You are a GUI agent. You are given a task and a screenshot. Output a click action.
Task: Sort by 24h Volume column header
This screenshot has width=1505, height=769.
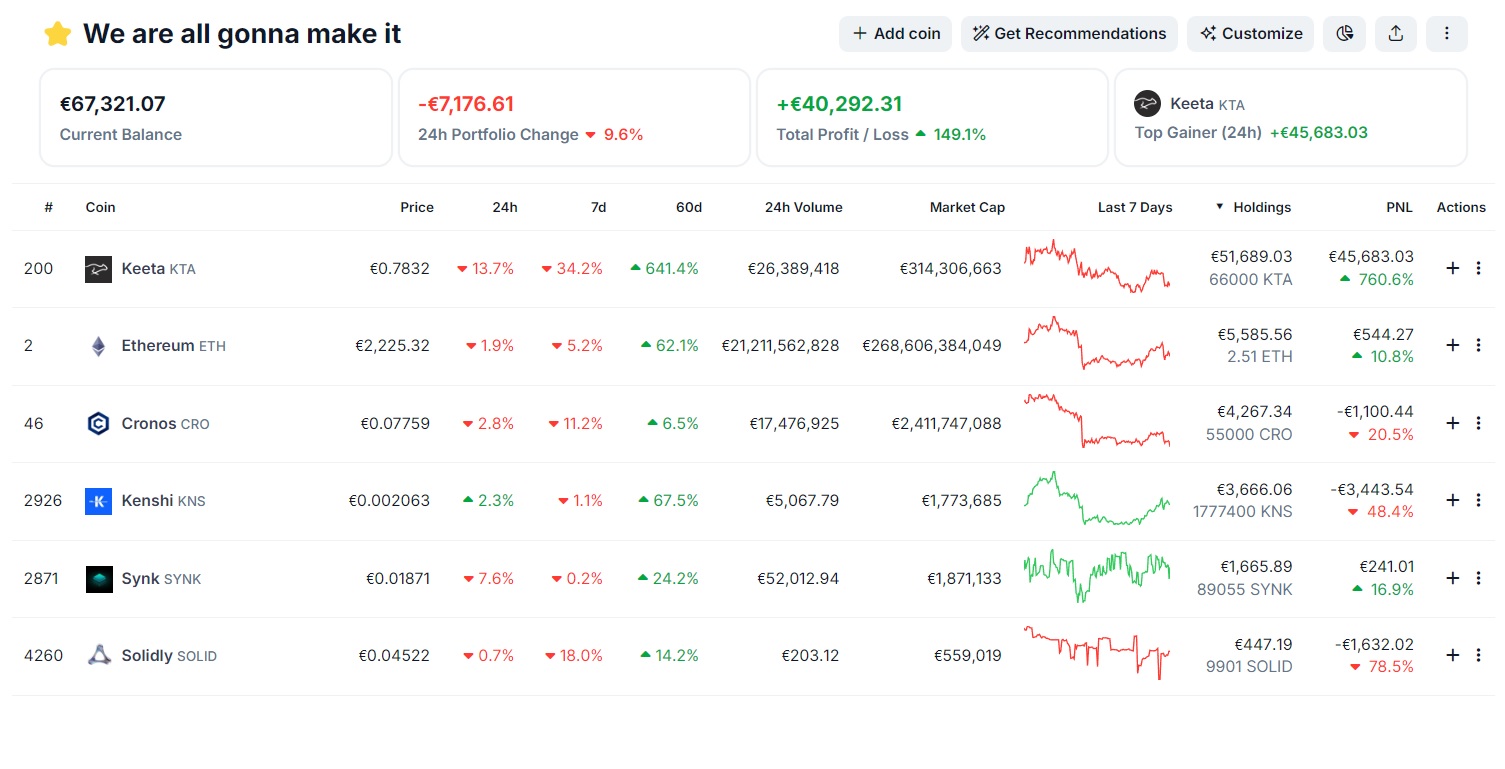804,207
